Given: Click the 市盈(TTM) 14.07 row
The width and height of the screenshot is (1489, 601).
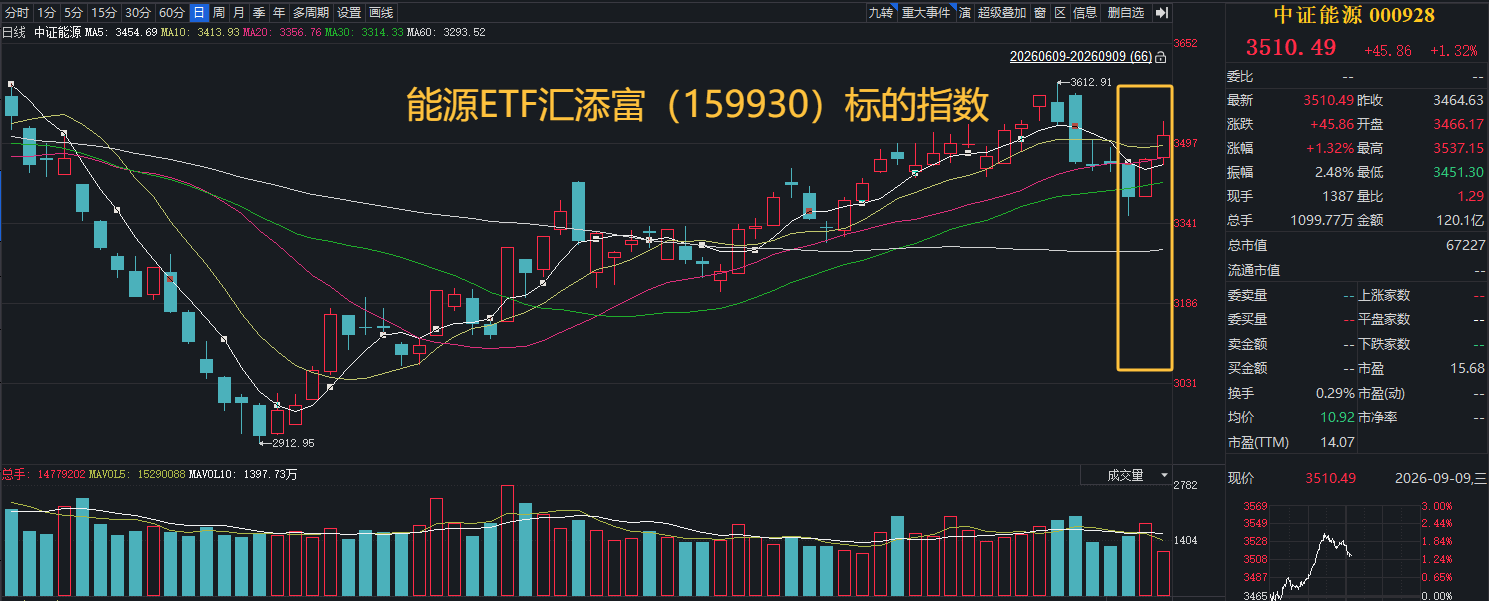Looking at the screenshot, I should [x=1291, y=442].
